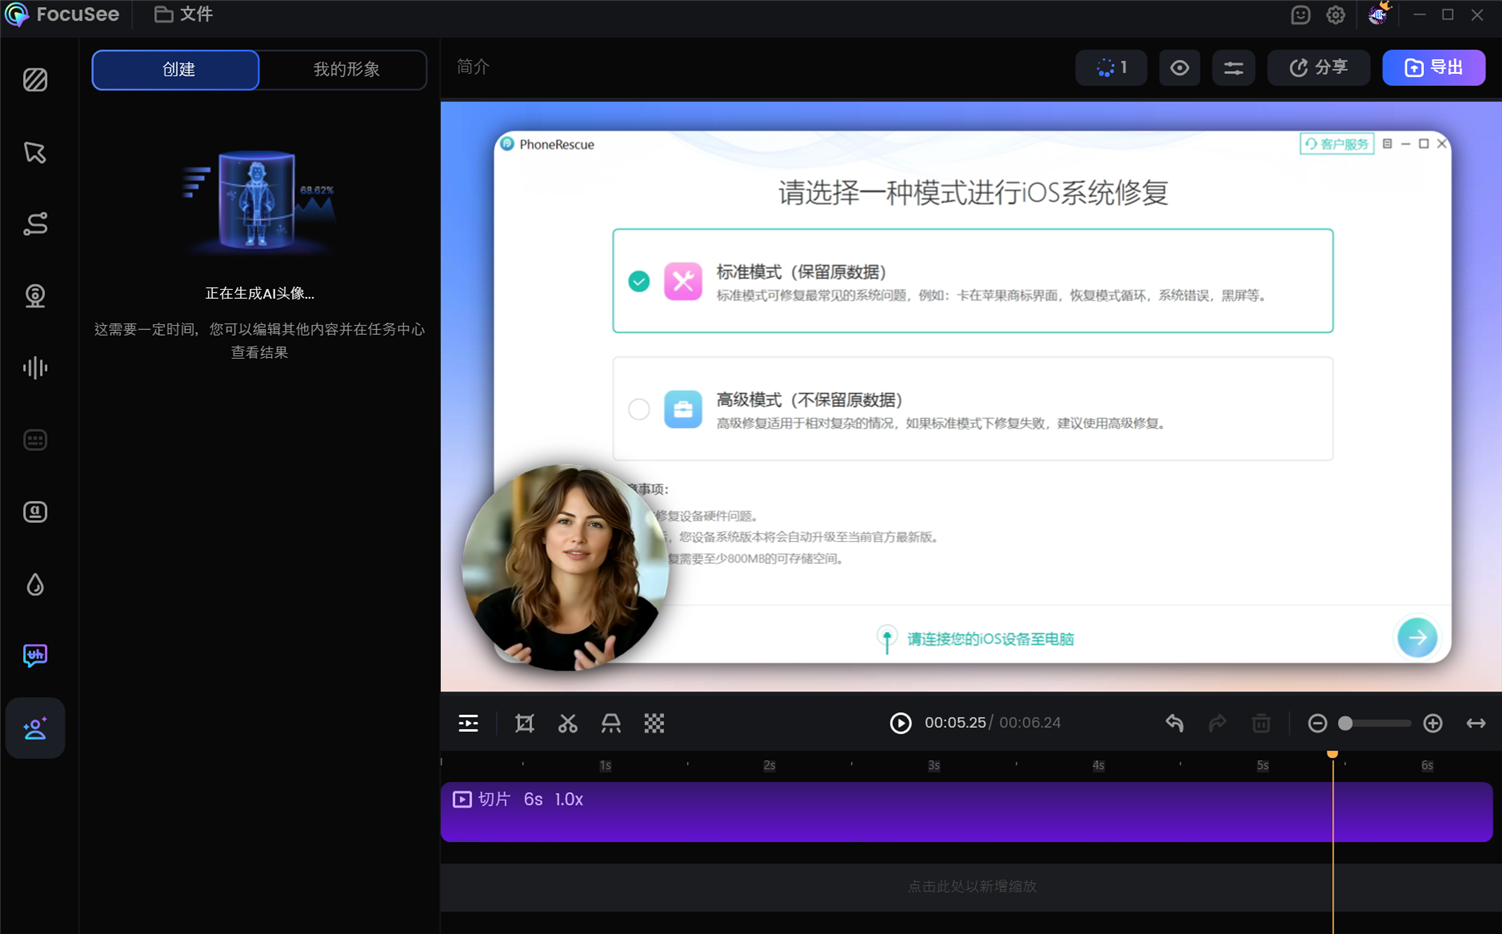Select the cursor effects tool
The height and width of the screenshot is (934, 1502).
click(35, 152)
